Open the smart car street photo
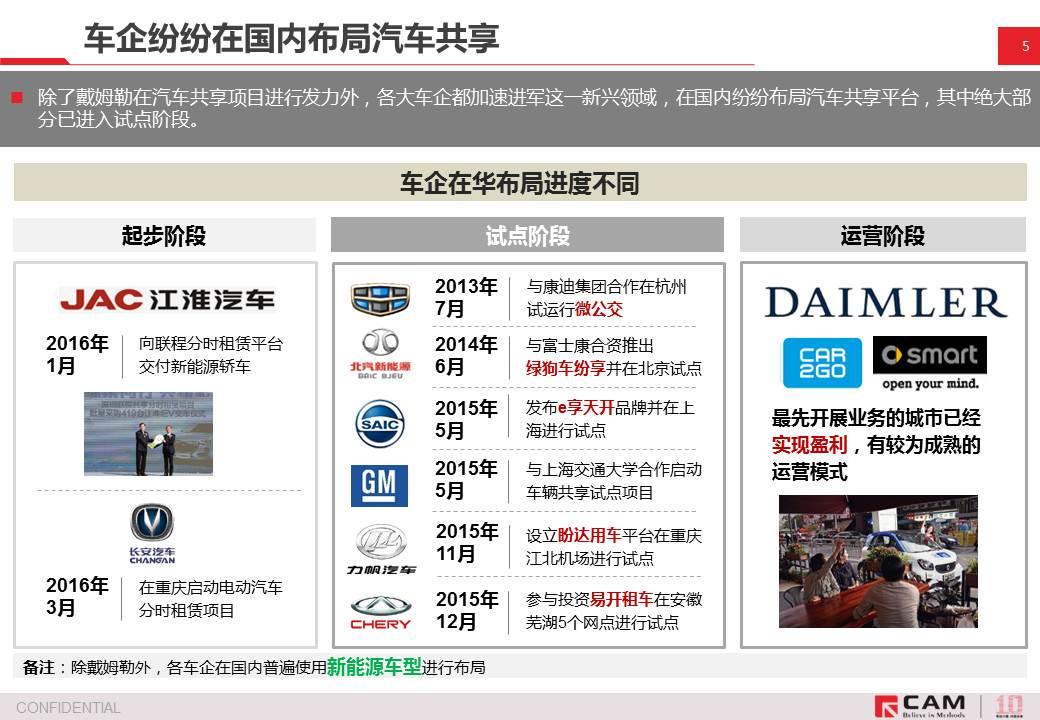This screenshot has height=720, width=1040. tap(878, 562)
